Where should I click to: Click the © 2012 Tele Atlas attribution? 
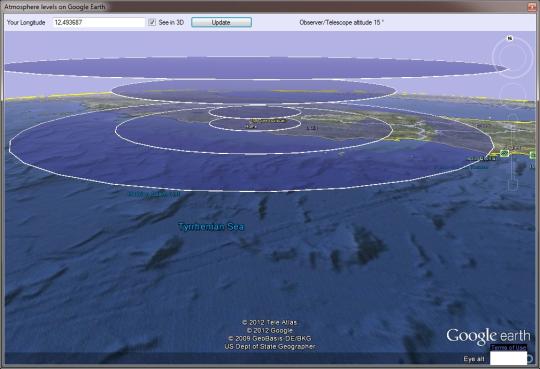[270, 322]
